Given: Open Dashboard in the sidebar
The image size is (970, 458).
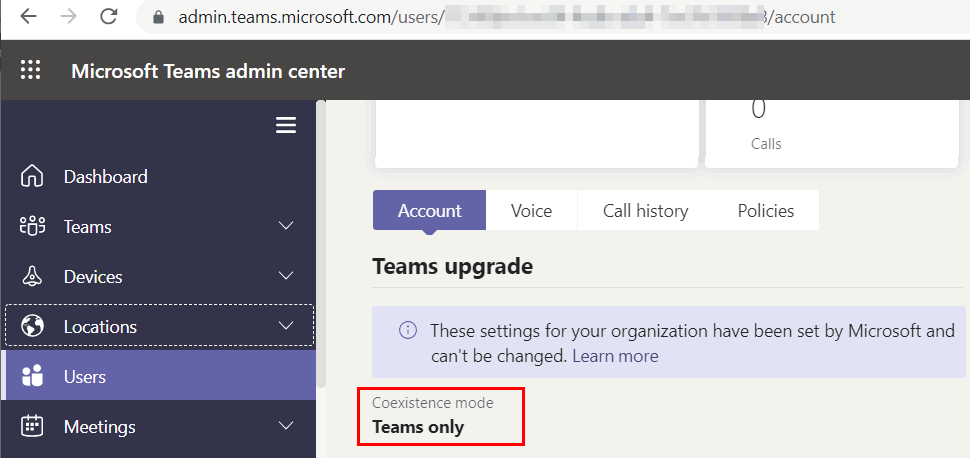Looking at the screenshot, I should coord(158,176).
